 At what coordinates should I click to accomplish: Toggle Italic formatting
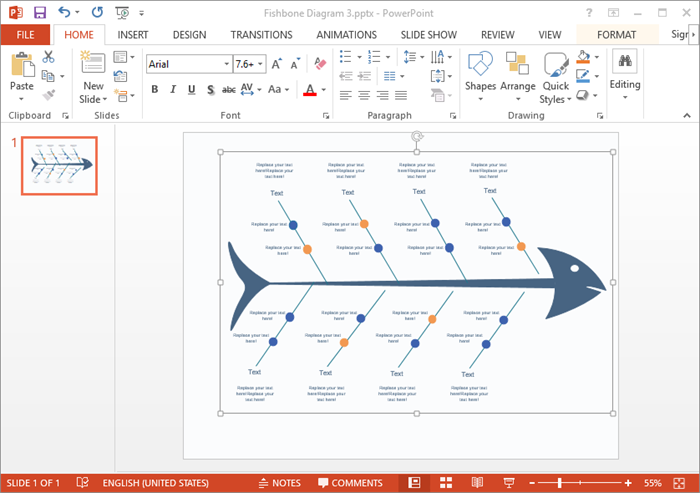[x=174, y=90]
